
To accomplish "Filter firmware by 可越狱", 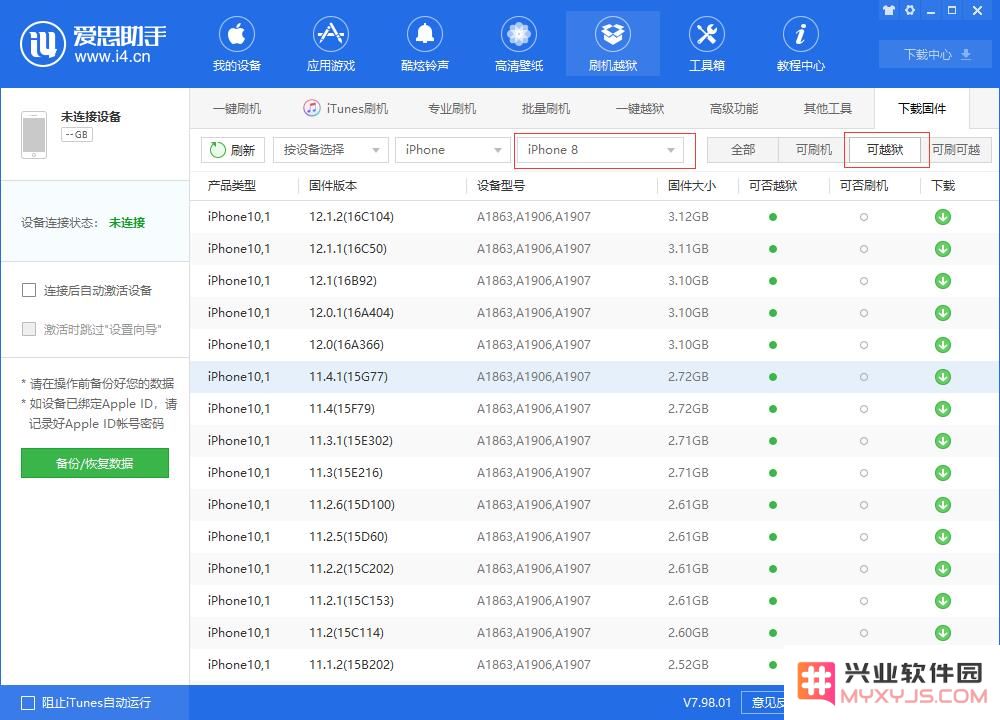I will [885, 150].
